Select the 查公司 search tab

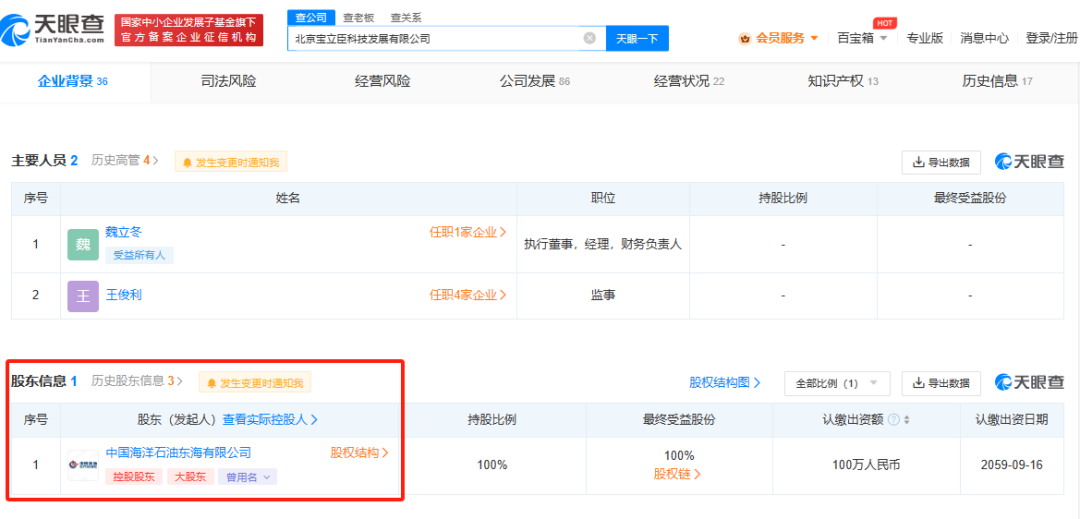click(311, 18)
